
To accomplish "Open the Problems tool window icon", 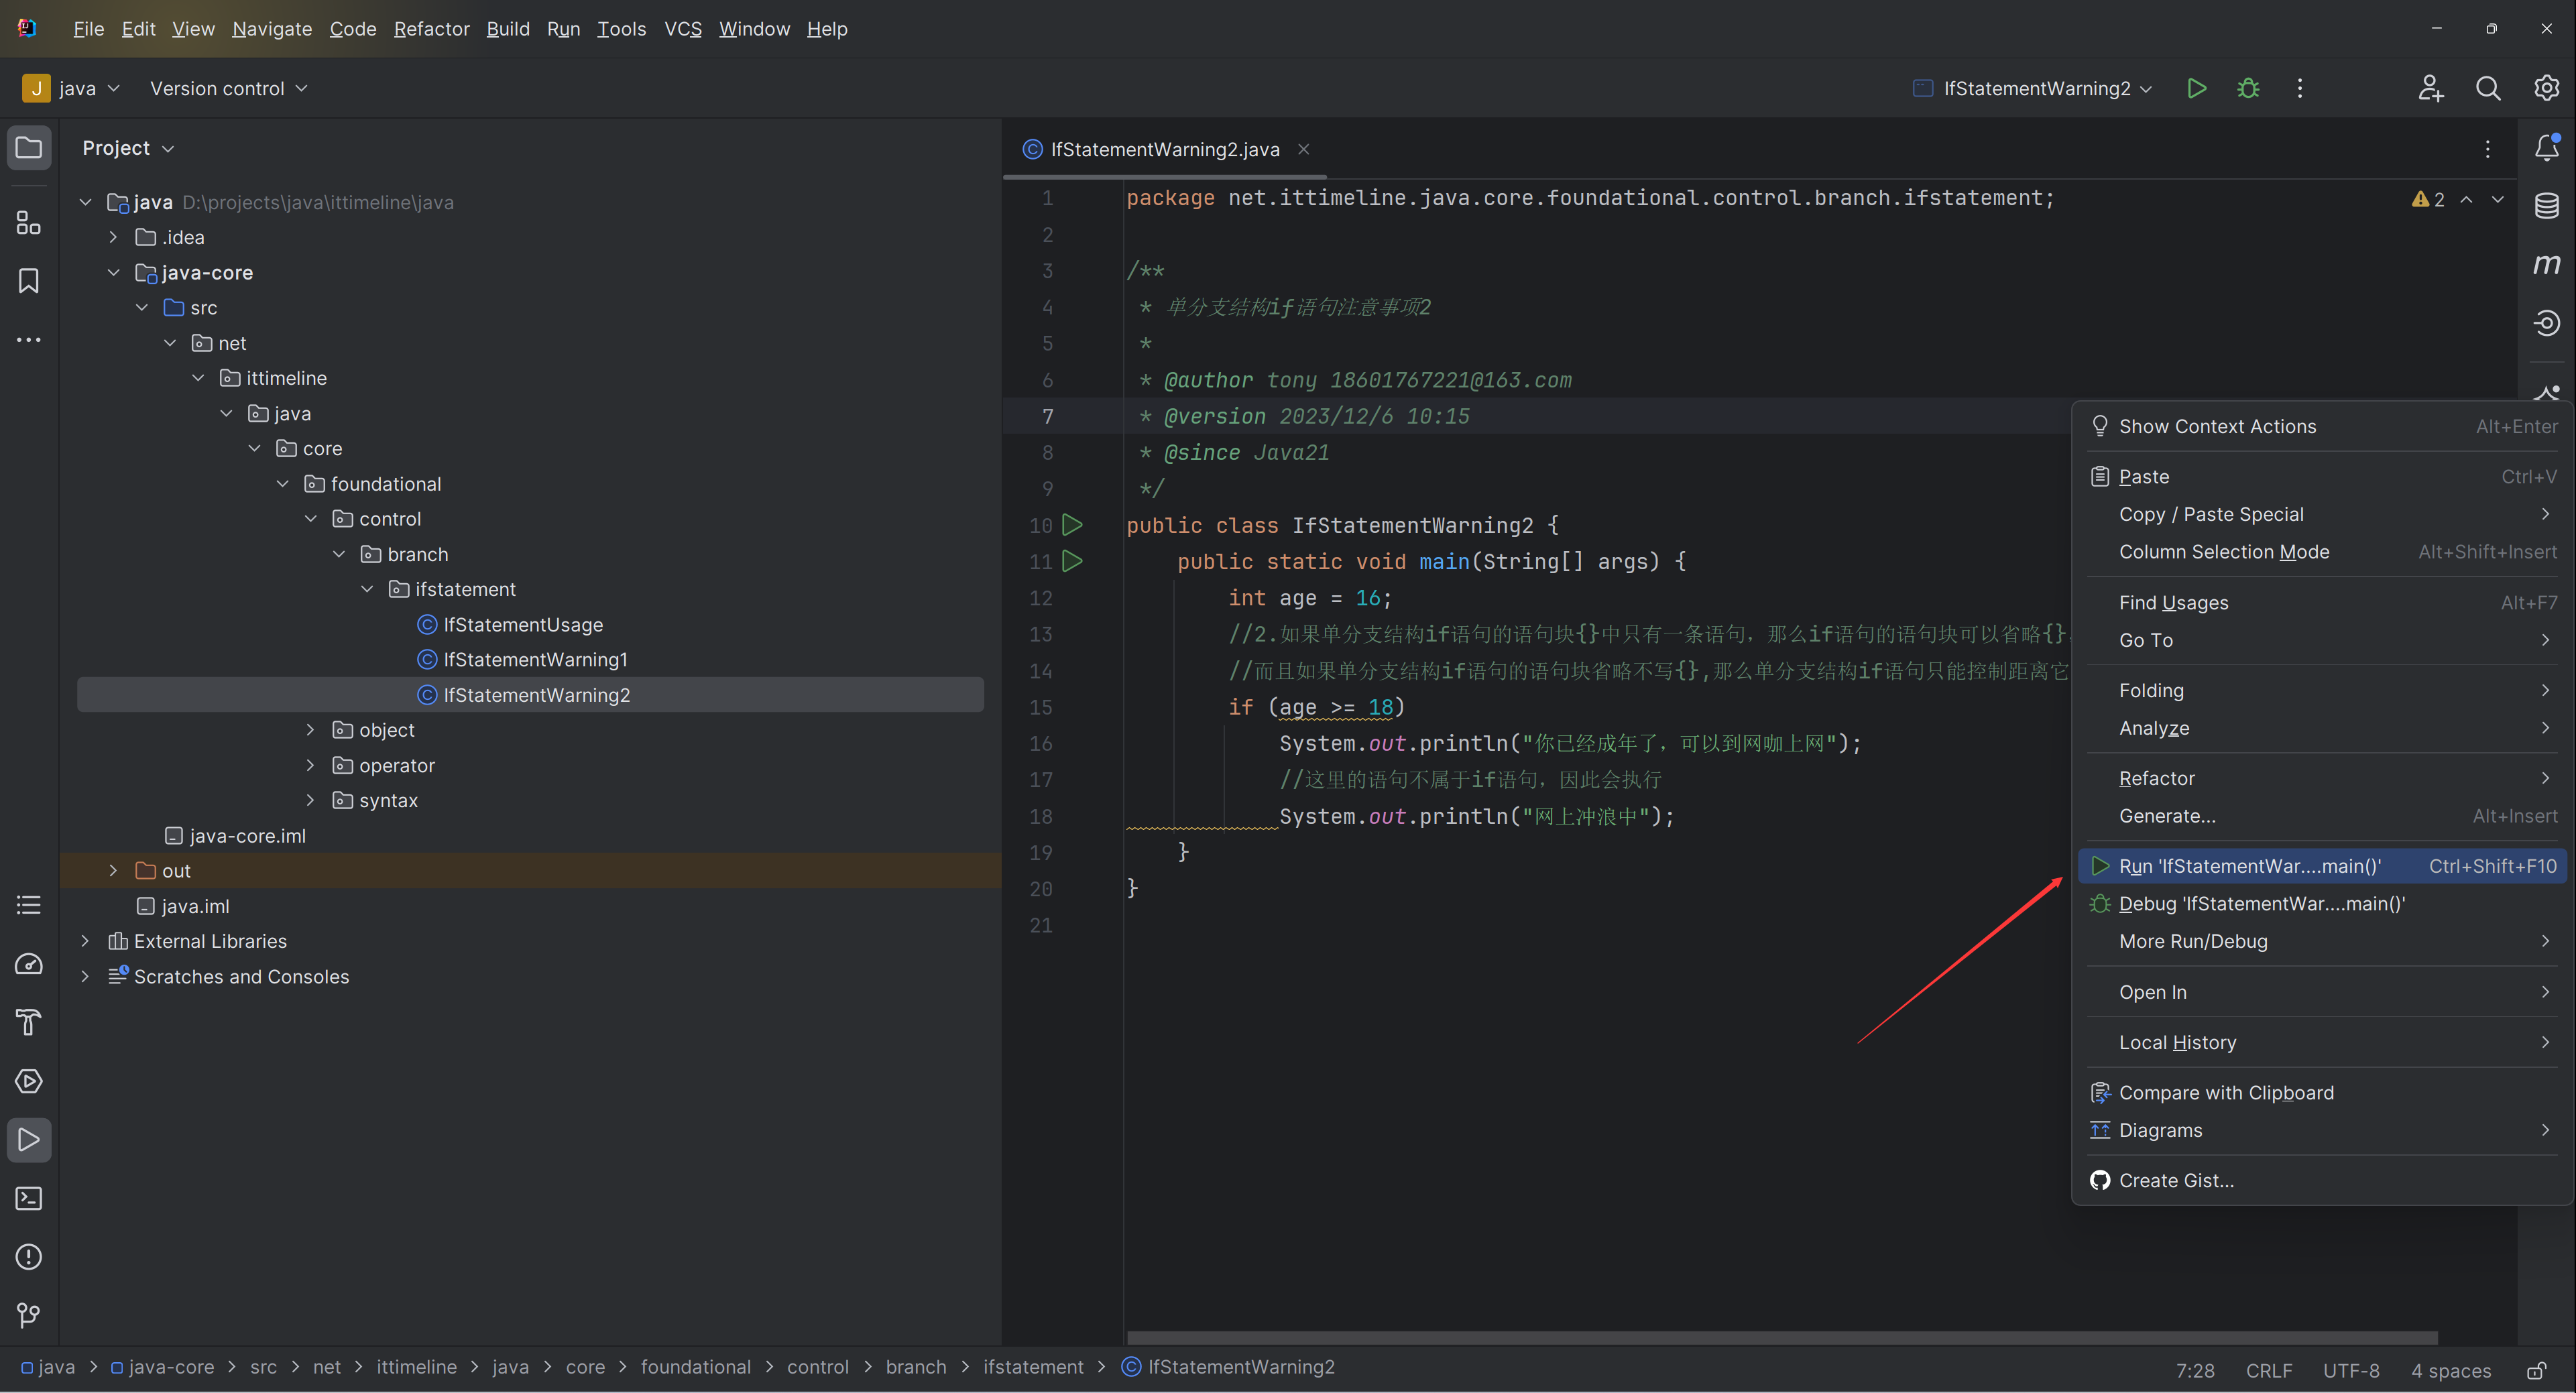I will tap(29, 1257).
